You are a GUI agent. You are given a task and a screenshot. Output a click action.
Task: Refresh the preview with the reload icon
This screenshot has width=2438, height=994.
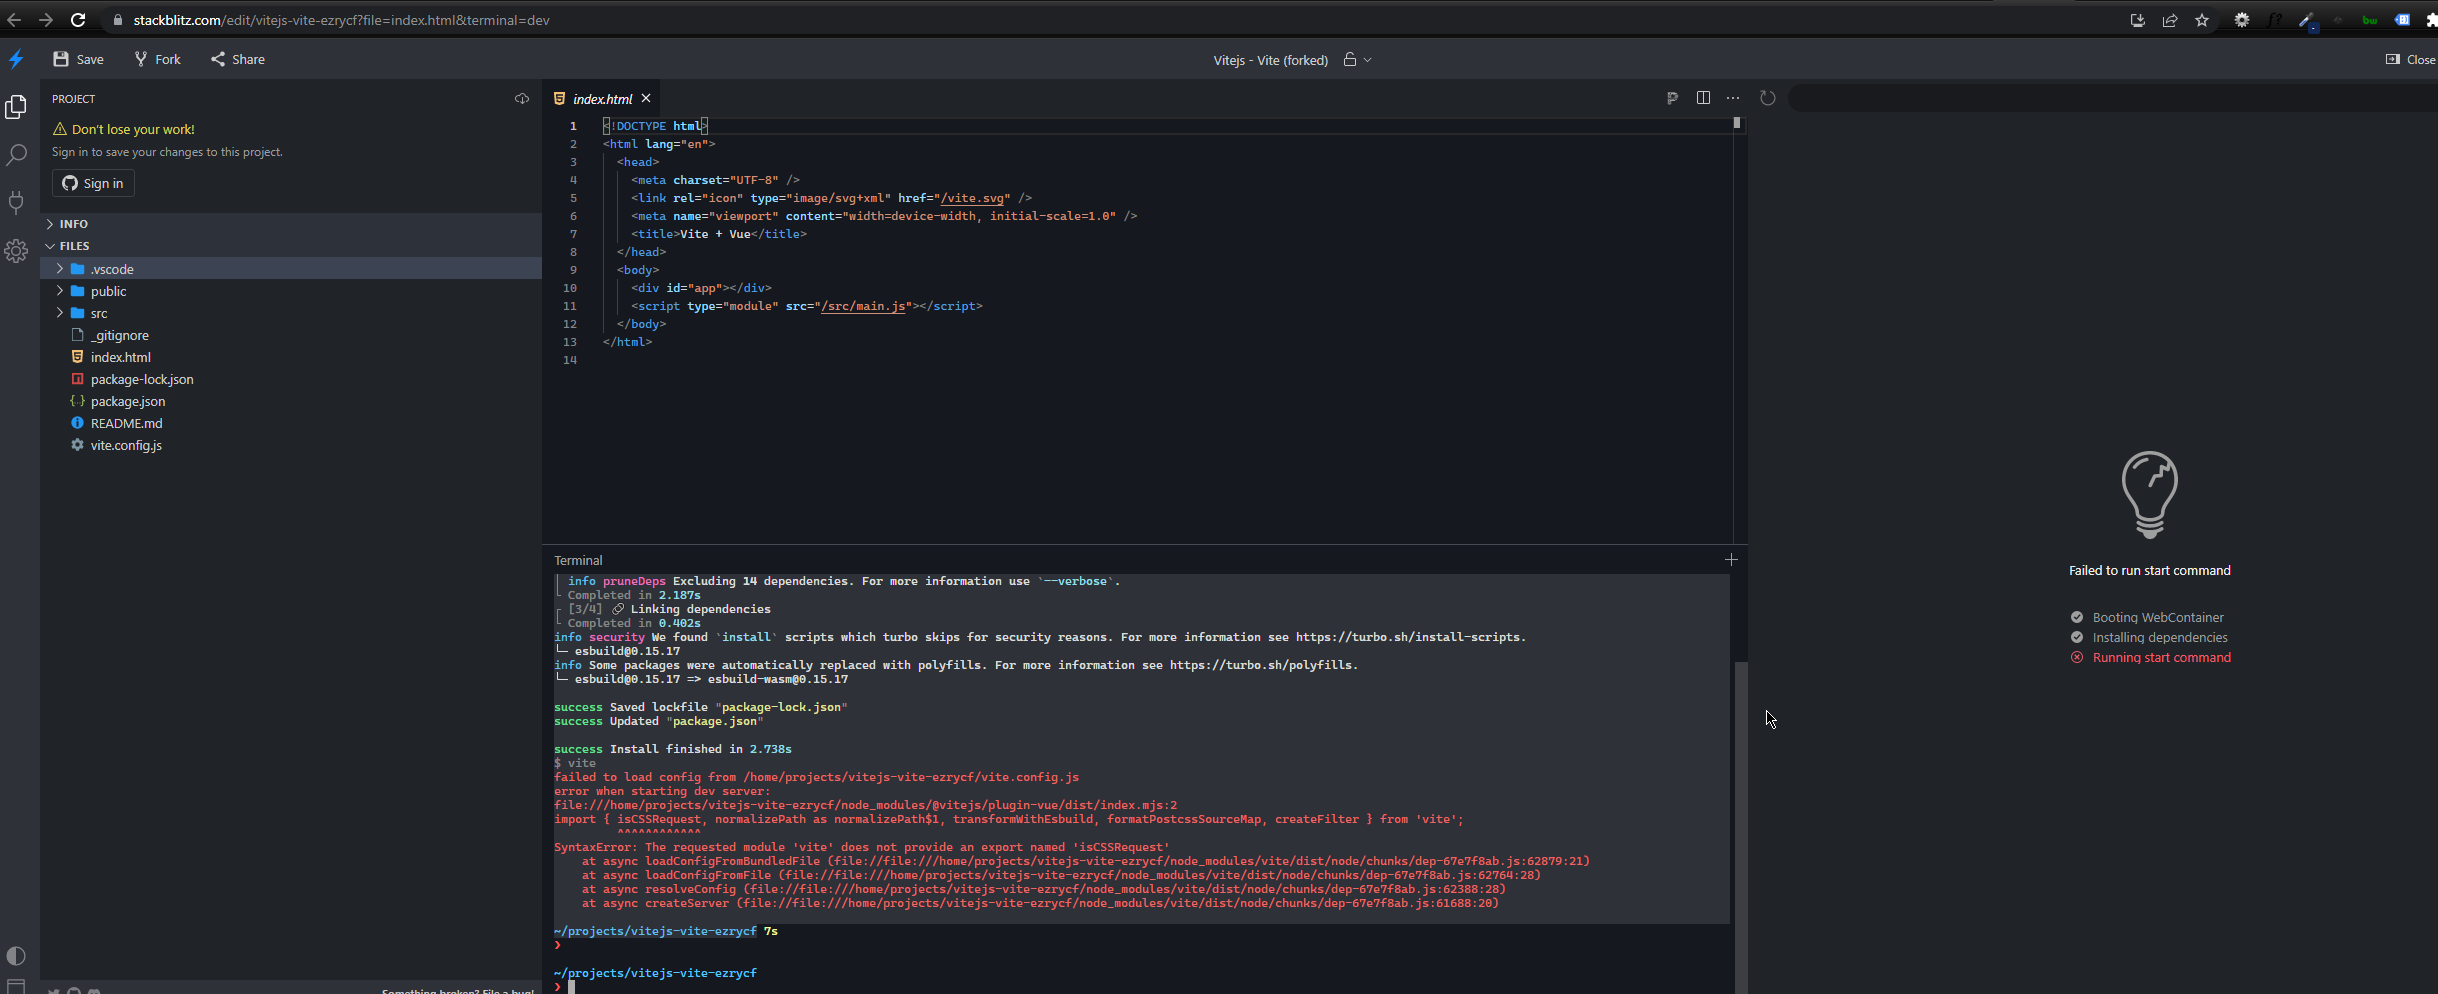[x=1768, y=98]
